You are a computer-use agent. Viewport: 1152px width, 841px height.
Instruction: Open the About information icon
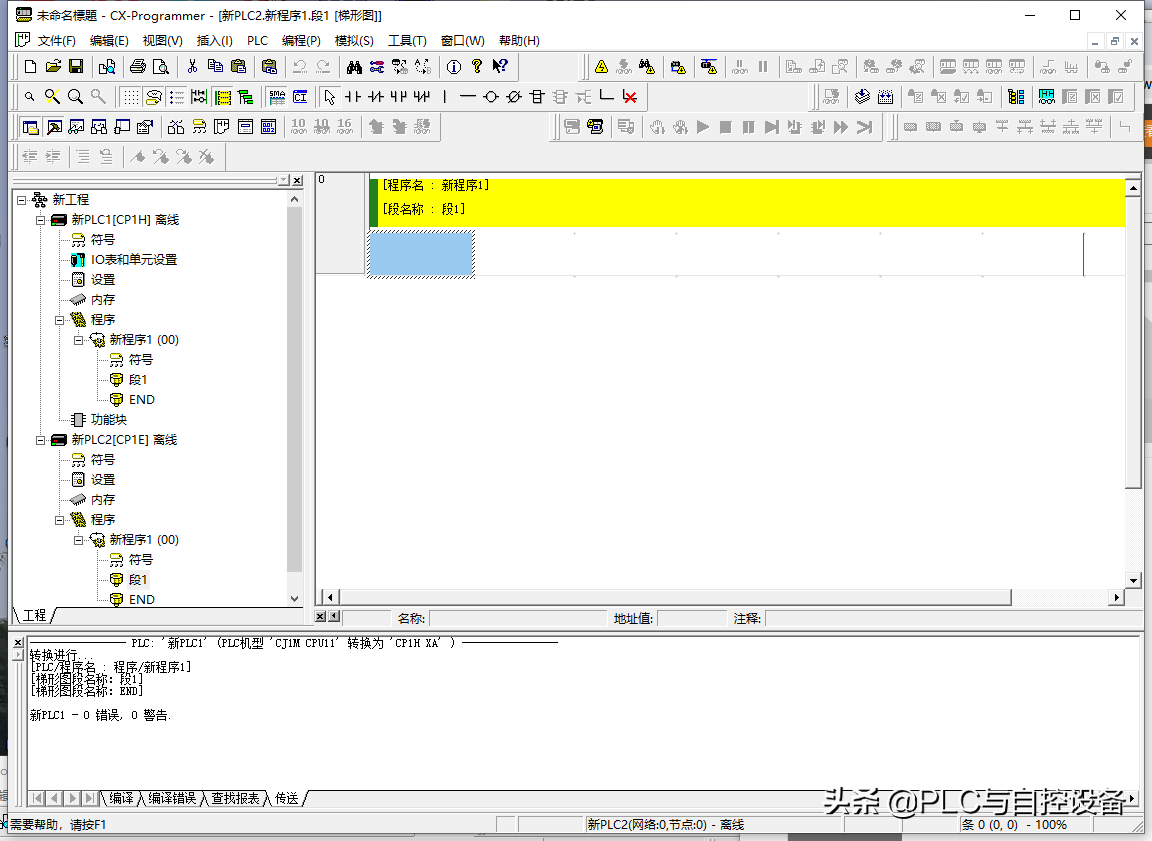pos(454,67)
